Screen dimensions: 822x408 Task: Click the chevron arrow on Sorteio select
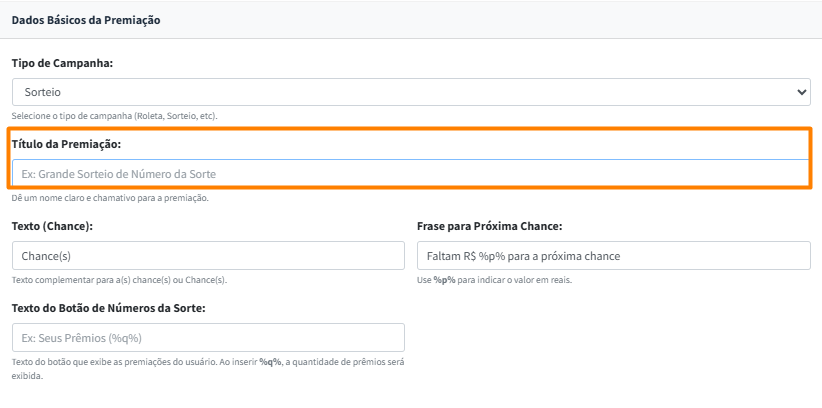click(801, 91)
